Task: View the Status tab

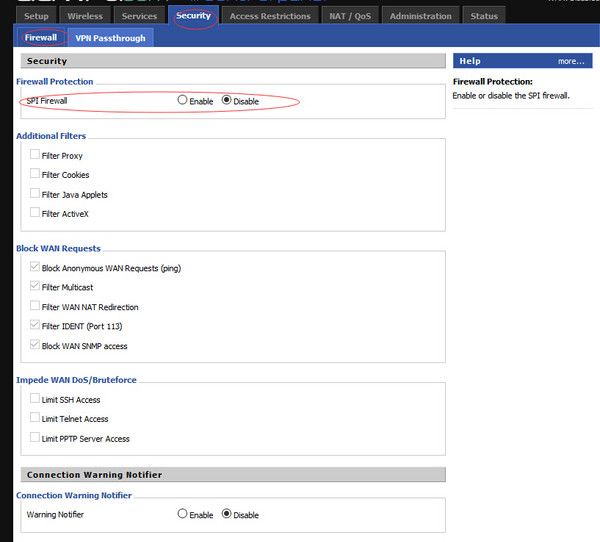Action: point(484,16)
